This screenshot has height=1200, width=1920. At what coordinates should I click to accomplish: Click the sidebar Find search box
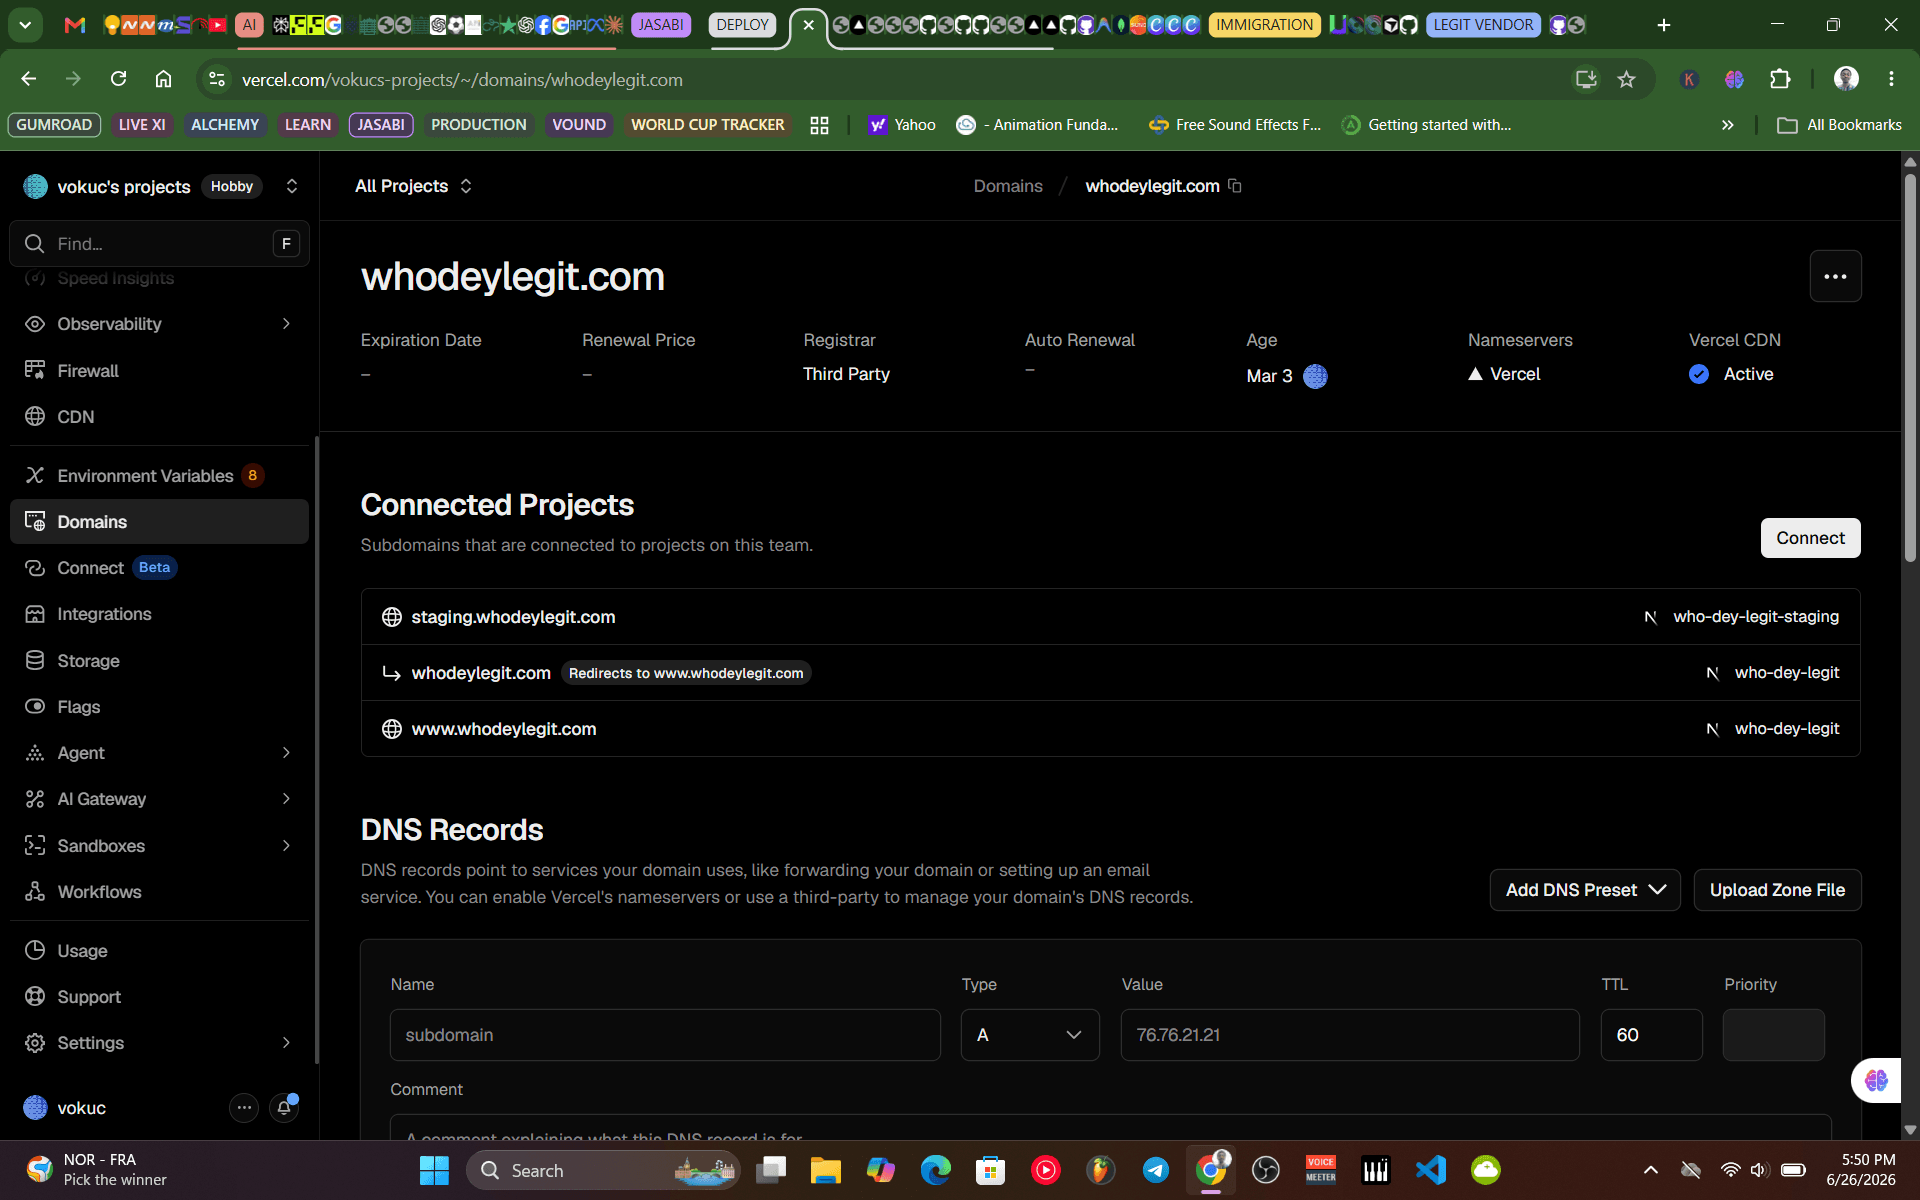tap(160, 244)
